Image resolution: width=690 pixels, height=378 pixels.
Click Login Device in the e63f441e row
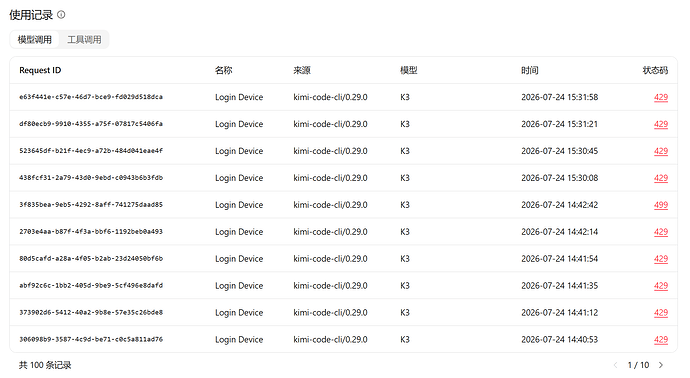(x=239, y=97)
